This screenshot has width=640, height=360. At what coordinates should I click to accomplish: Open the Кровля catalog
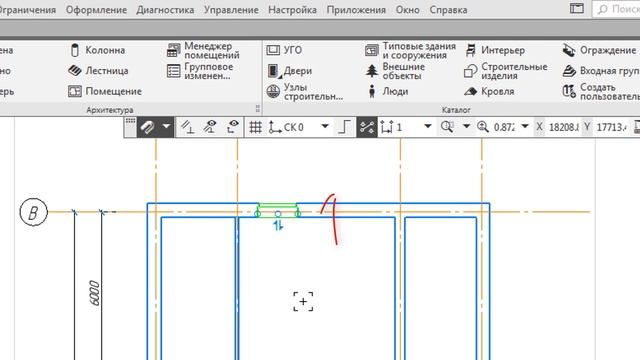click(489, 91)
